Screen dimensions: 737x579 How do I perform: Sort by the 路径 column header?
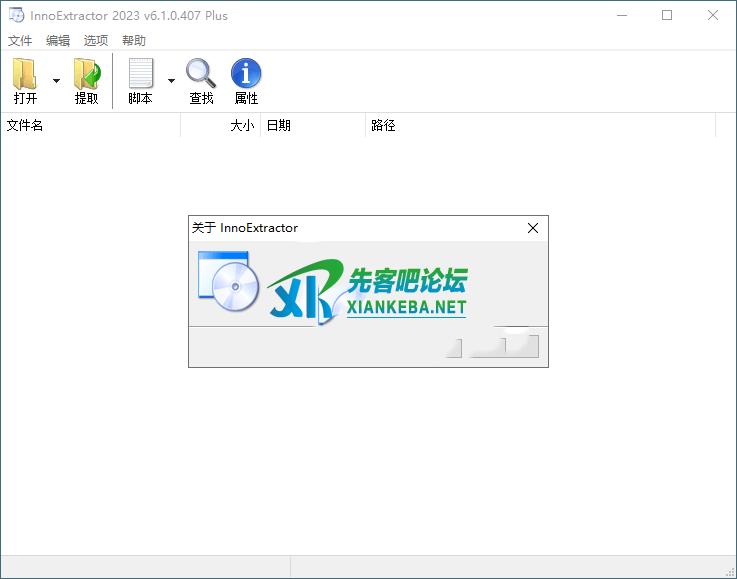point(540,126)
